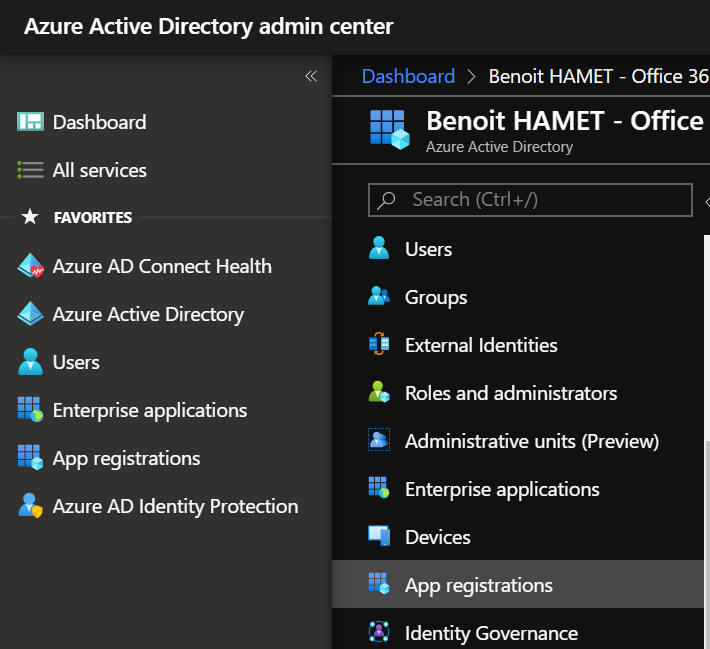Click the Azure AD Connect Health icon
The height and width of the screenshot is (649, 710).
(x=30, y=266)
